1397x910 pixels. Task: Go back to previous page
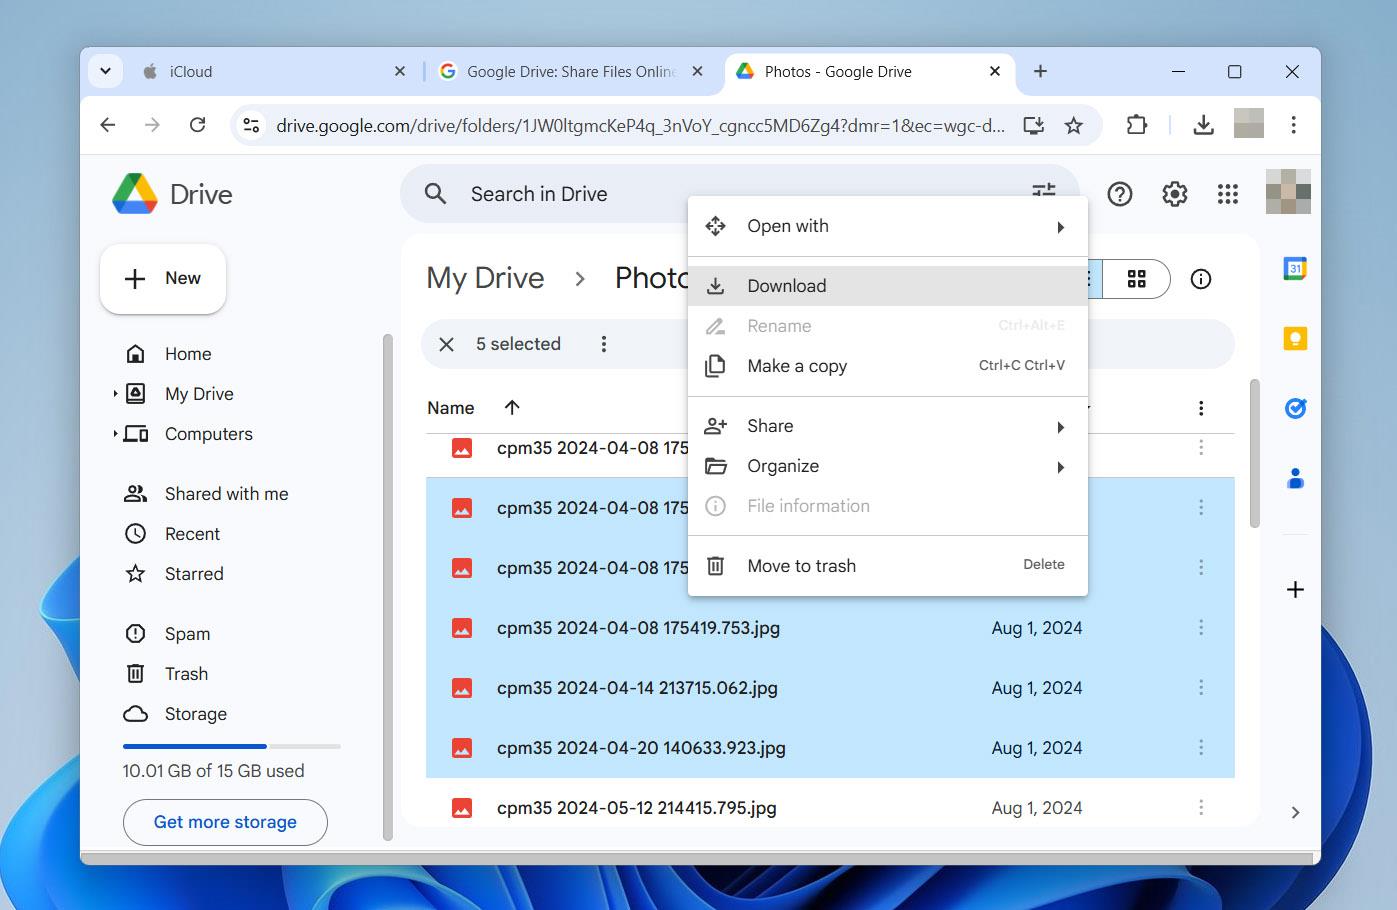pos(108,125)
